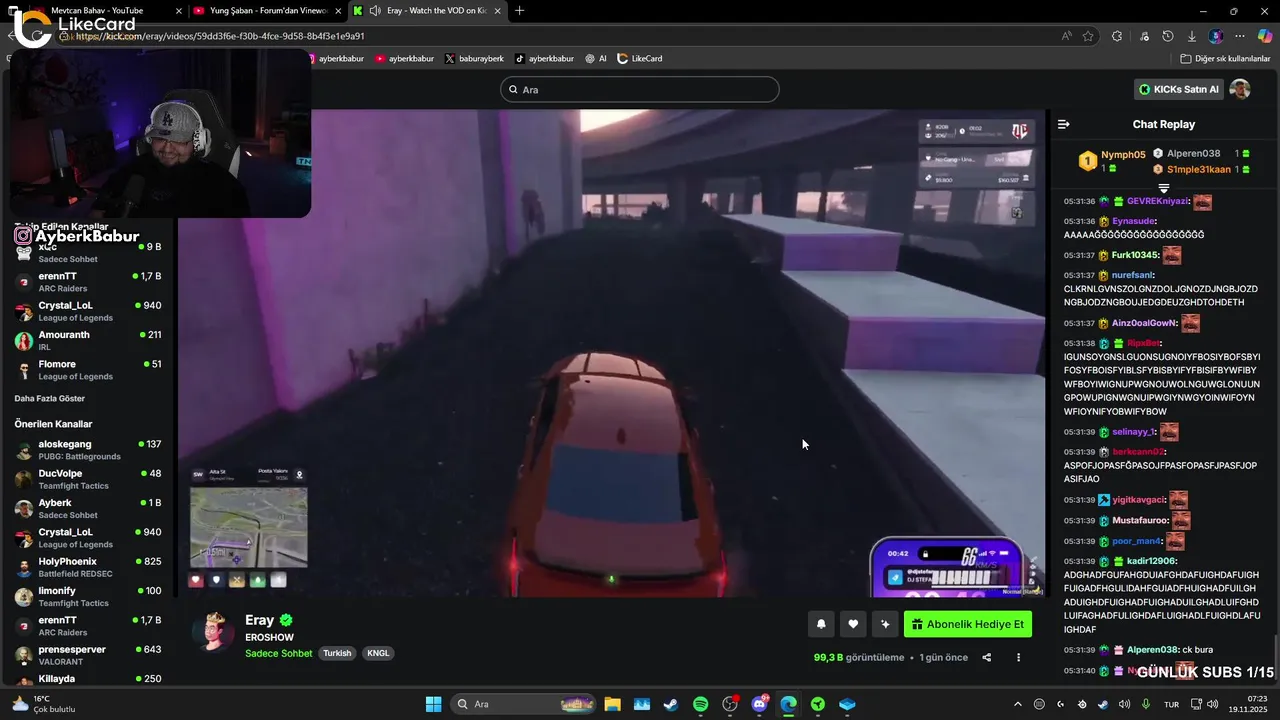The image size is (1280, 720).
Task: Open the user profile avatar at top right
Action: click(x=1240, y=89)
